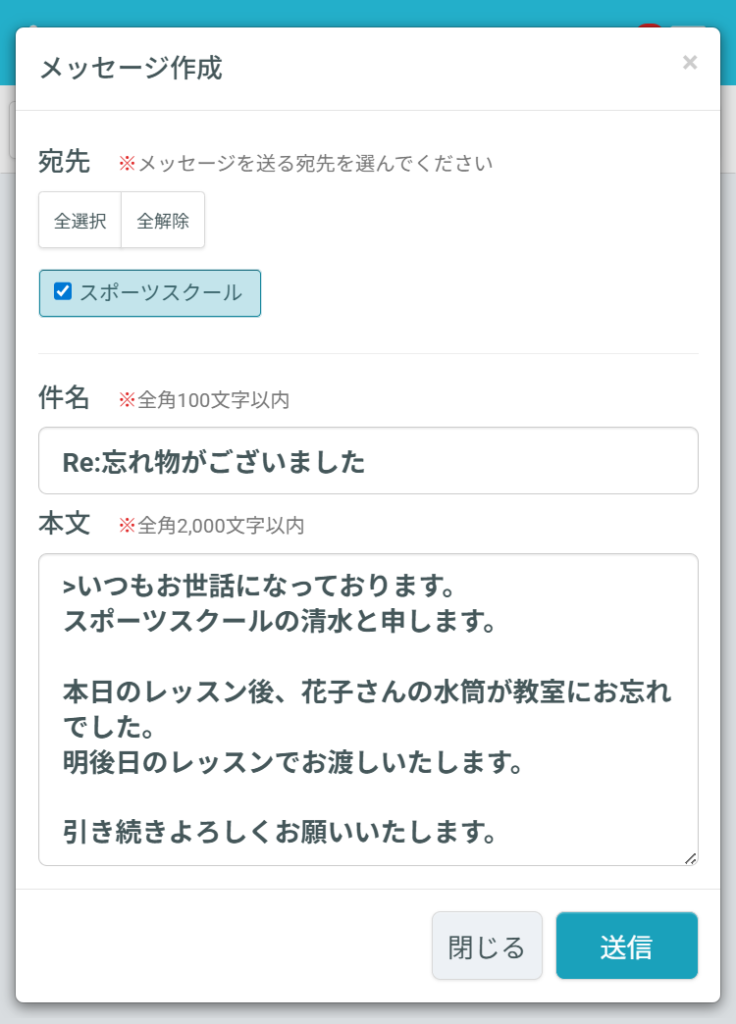Click the 全解除 button
The image size is (736, 1024).
tap(163, 221)
